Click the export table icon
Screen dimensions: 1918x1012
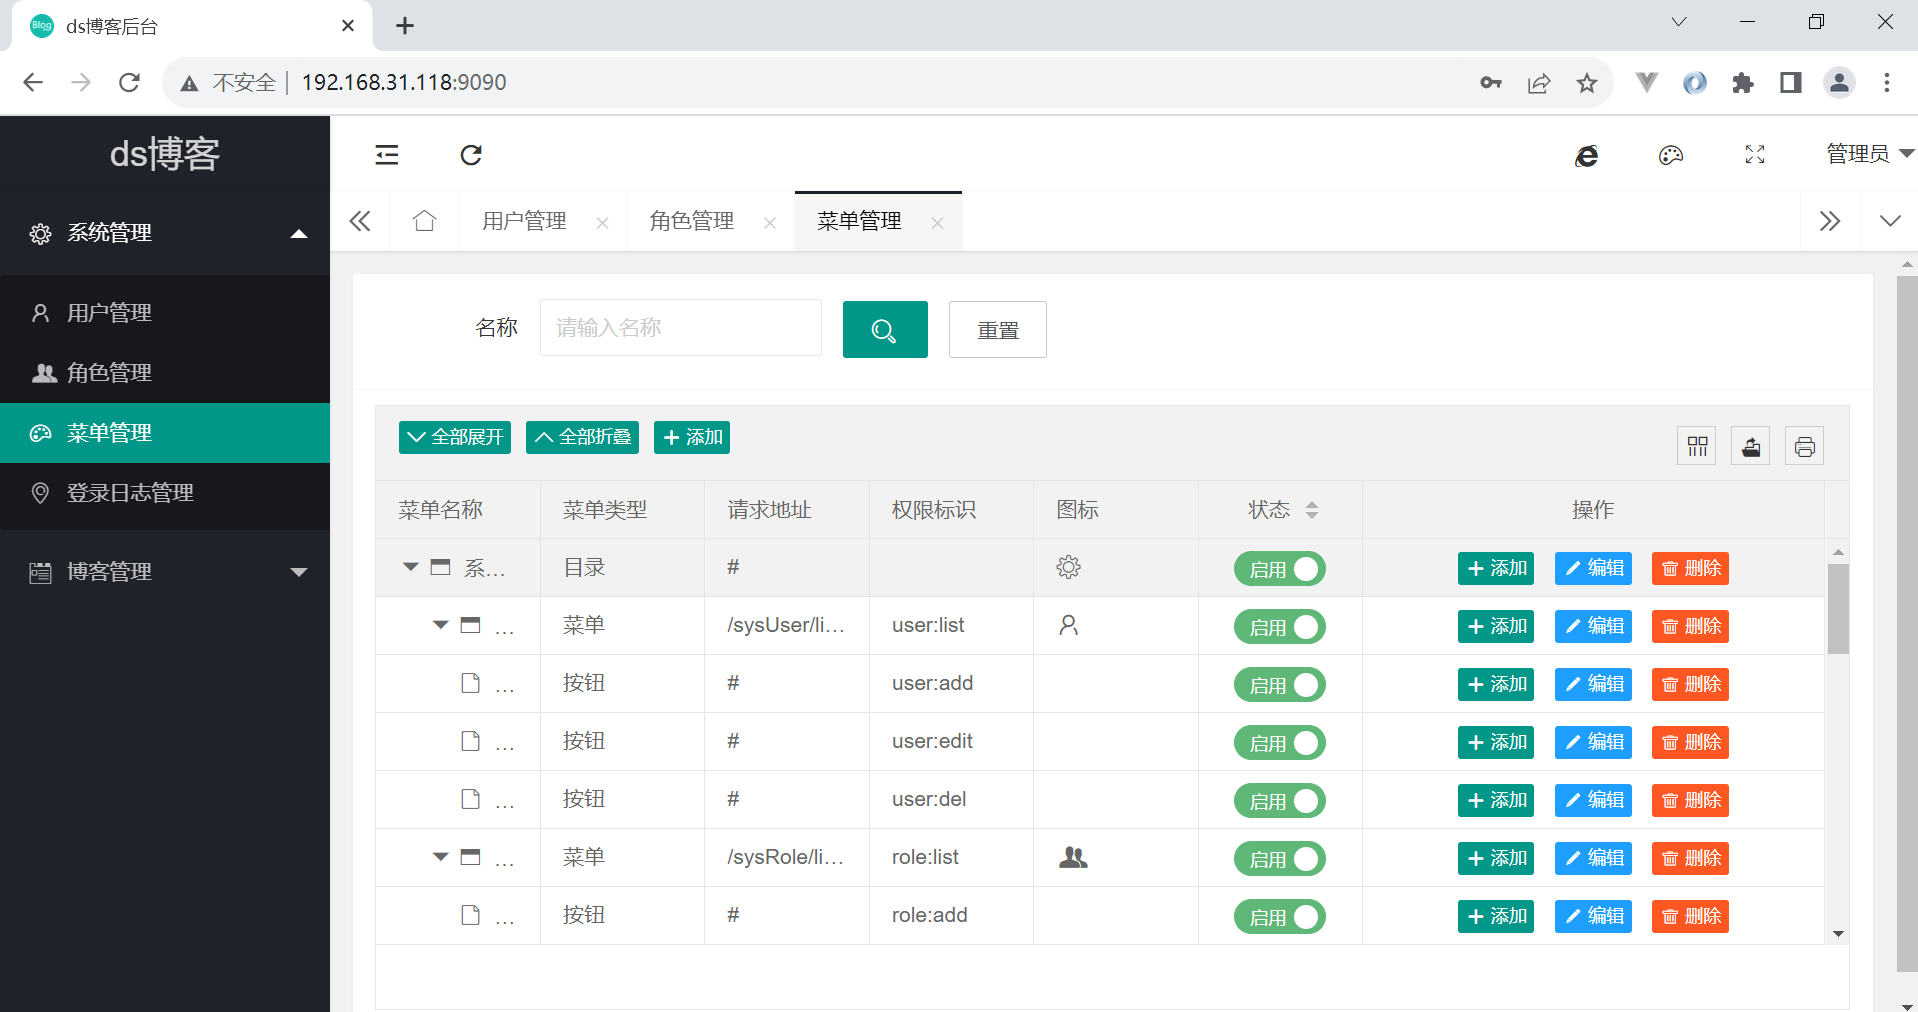pos(1751,446)
